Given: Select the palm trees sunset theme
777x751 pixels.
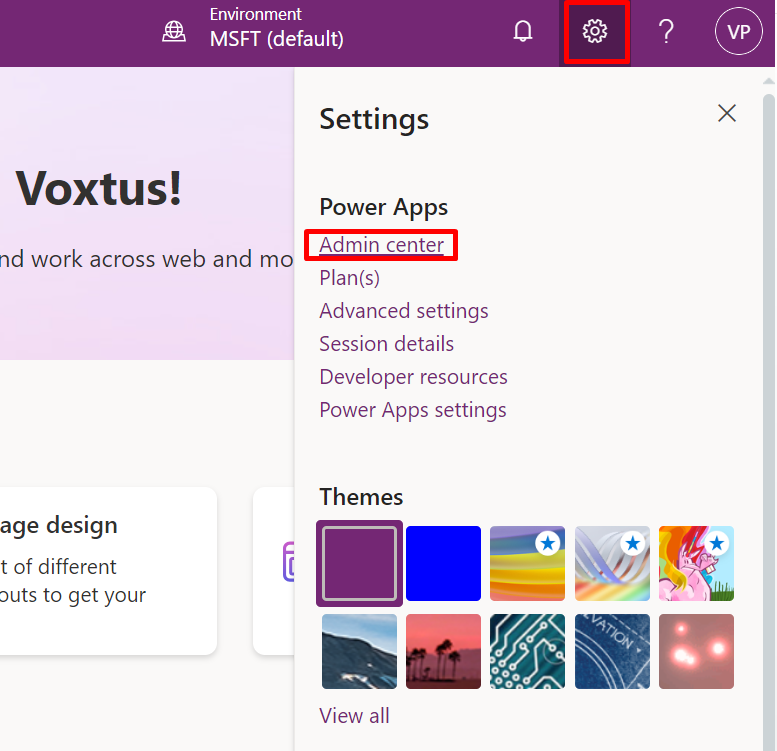Looking at the screenshot, I should point(444,651).
